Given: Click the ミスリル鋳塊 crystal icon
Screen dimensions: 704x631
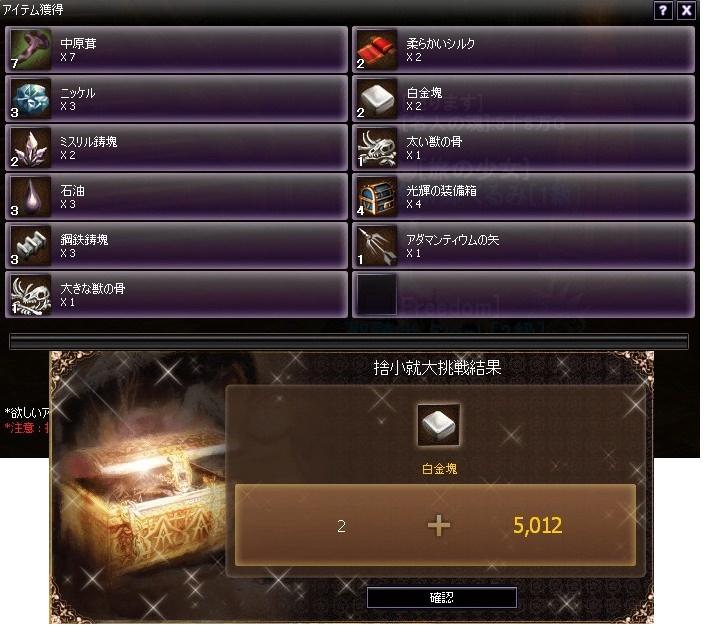Looking at the screenshot, I should 30,147.
